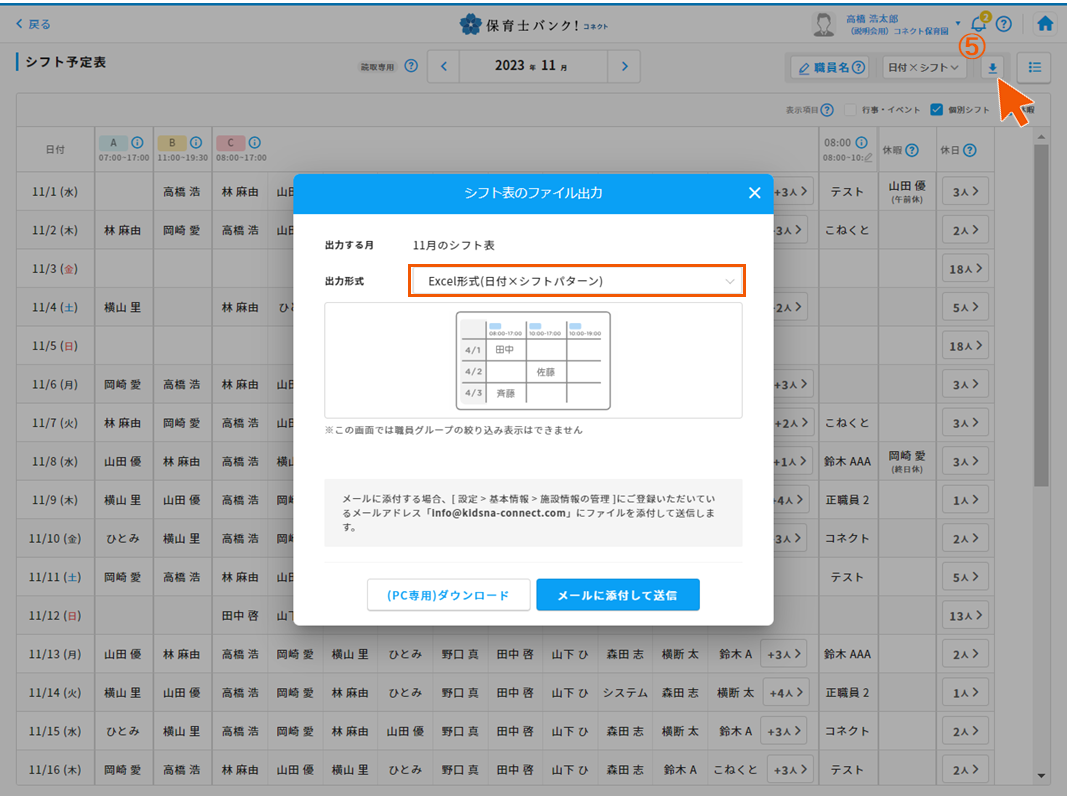Click the (PC専用)ダウンロード button
The width and height of the screenshot is (1067, 800).
click(x=447, y=595)
